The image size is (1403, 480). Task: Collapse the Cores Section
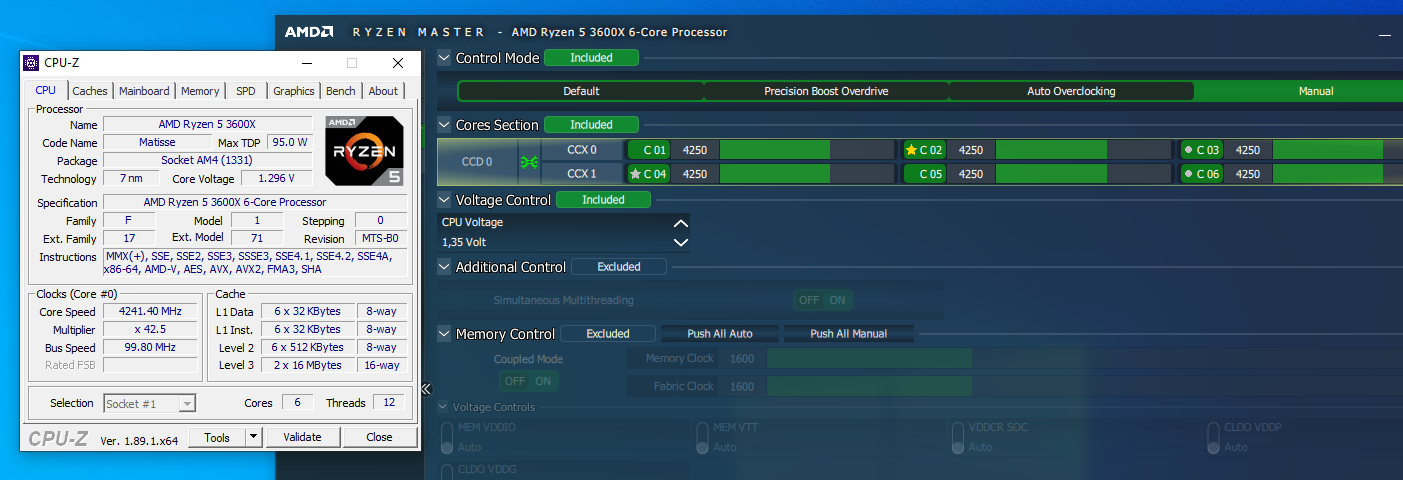point(444,125)
